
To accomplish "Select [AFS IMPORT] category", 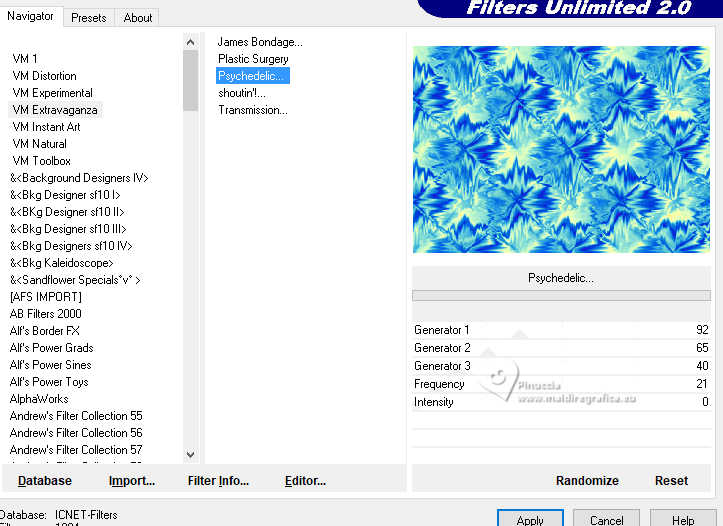I will (x=46, y=297).
